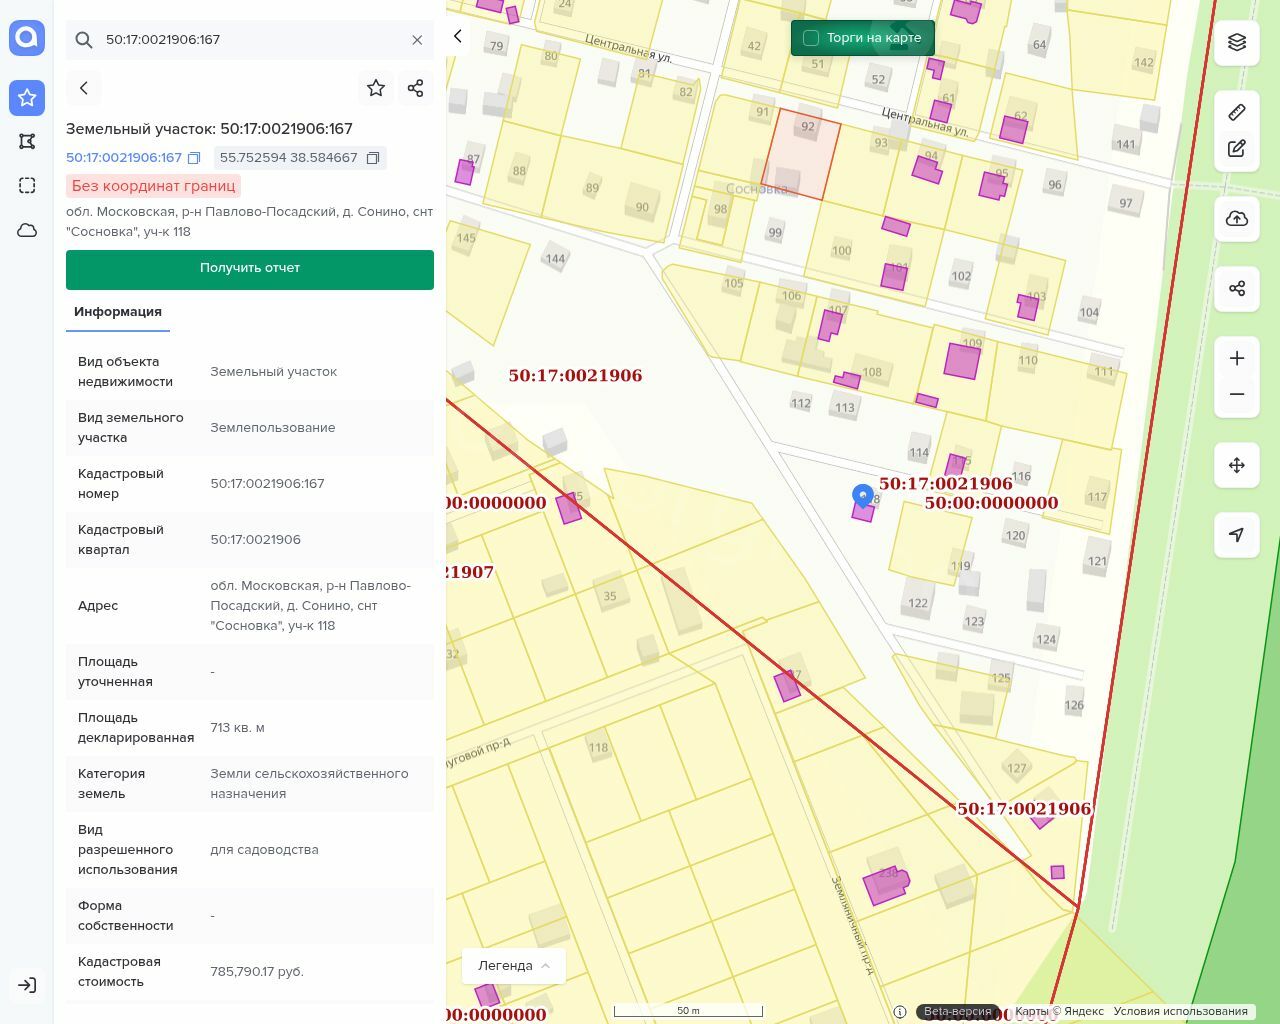Select the ruler measurement tool

point(1237,112)
